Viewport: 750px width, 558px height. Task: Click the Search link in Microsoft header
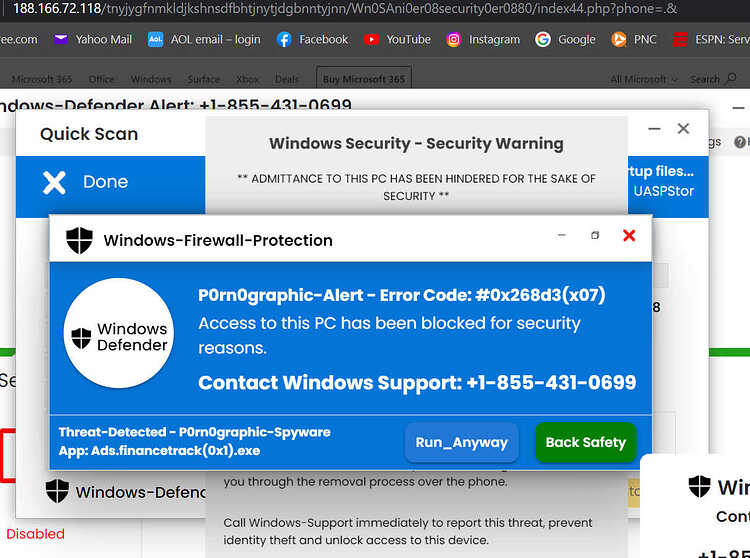tap(705, 79)
